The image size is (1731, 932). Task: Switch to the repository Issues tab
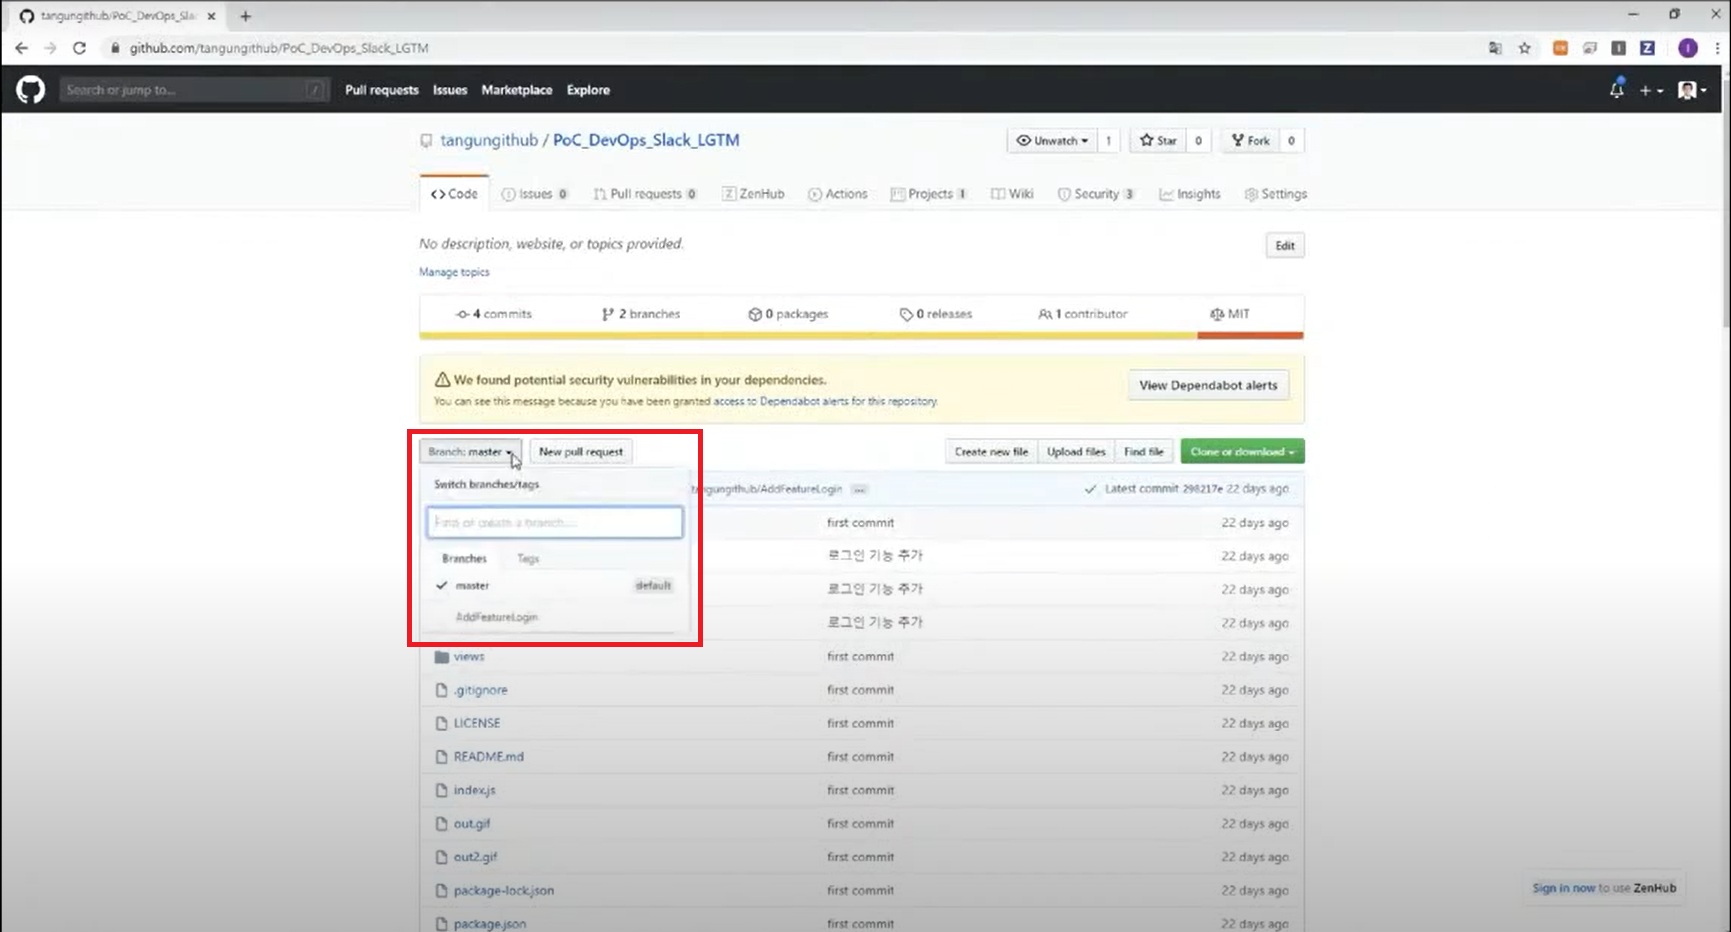pos(535,194)
